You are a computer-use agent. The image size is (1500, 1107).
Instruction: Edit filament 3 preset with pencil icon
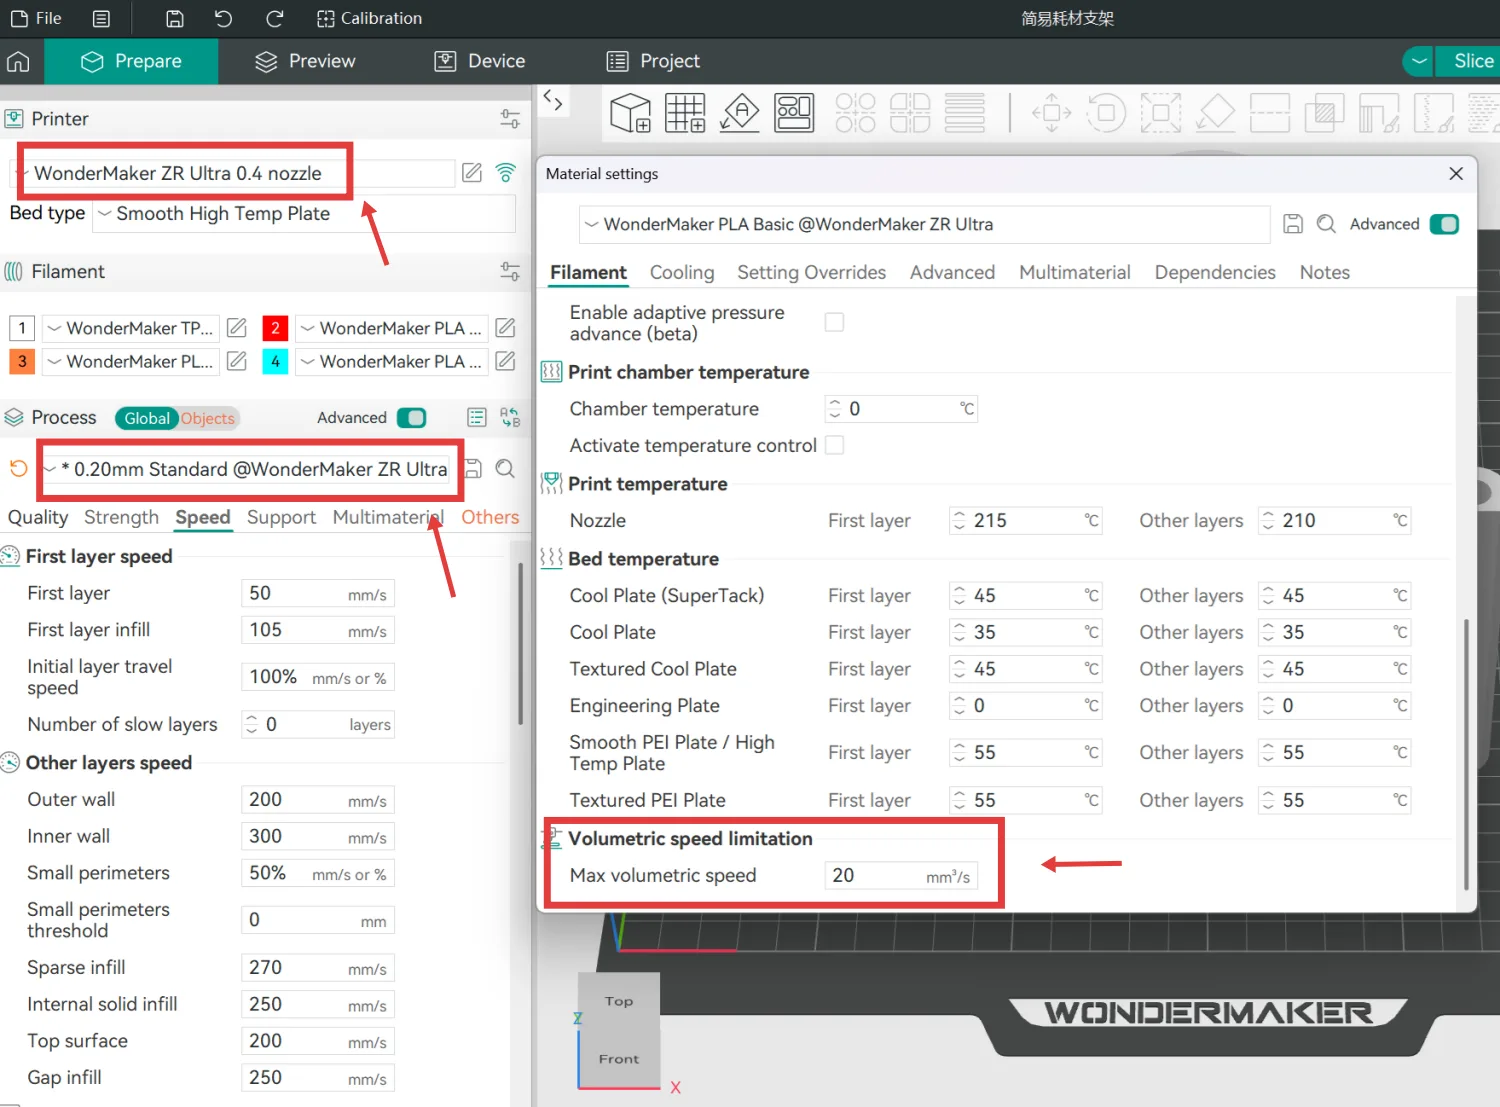(237, 361)
